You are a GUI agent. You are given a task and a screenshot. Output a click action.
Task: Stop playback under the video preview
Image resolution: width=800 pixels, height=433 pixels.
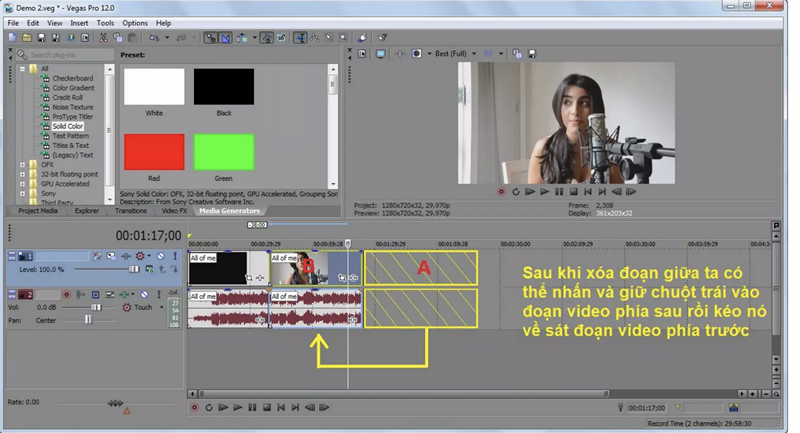coord(573,192)
